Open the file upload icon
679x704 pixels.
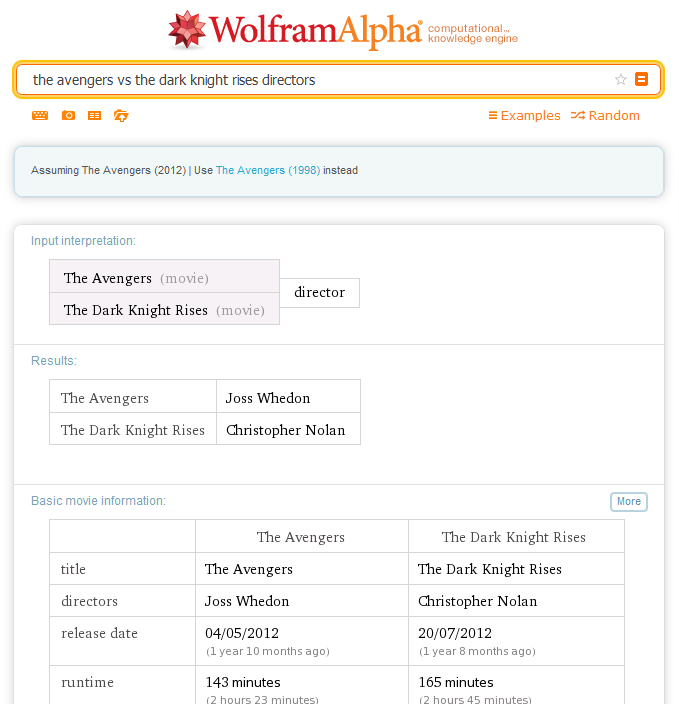[x=121, y=115]
